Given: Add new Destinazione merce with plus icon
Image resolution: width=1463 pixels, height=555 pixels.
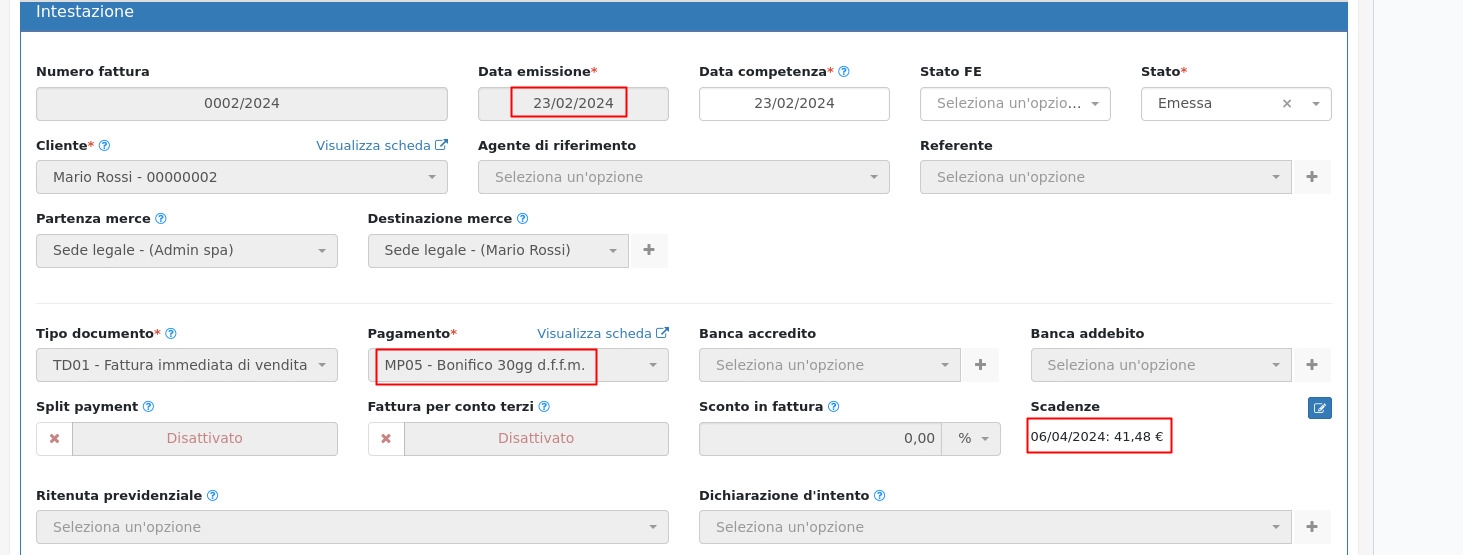Looking at the screenshot, I should point(648,251).
